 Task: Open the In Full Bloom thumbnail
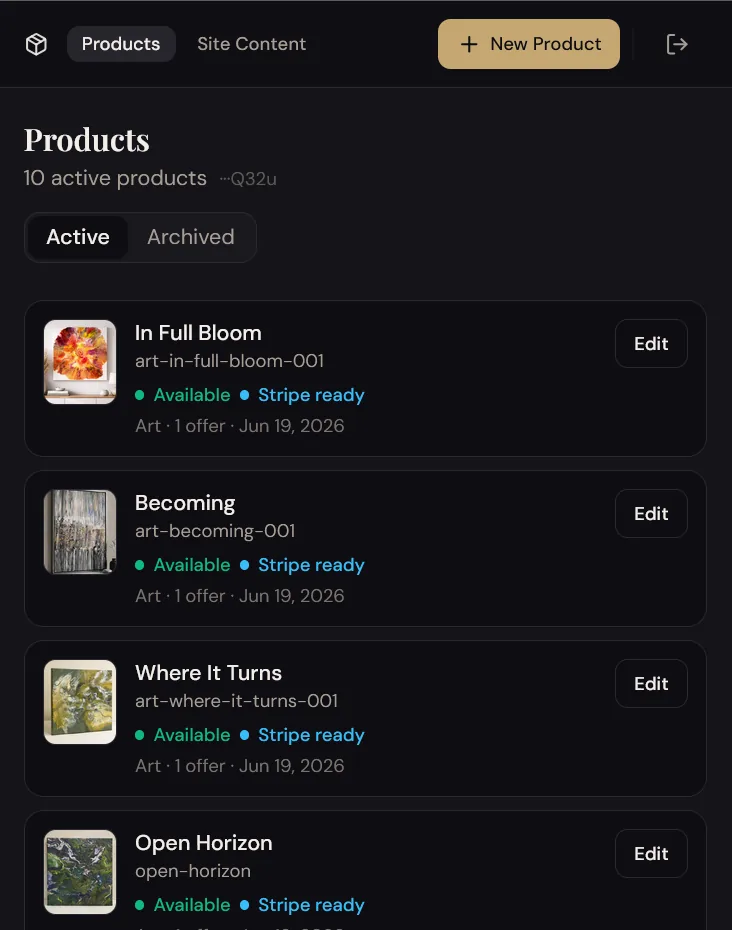coord(80,362)
